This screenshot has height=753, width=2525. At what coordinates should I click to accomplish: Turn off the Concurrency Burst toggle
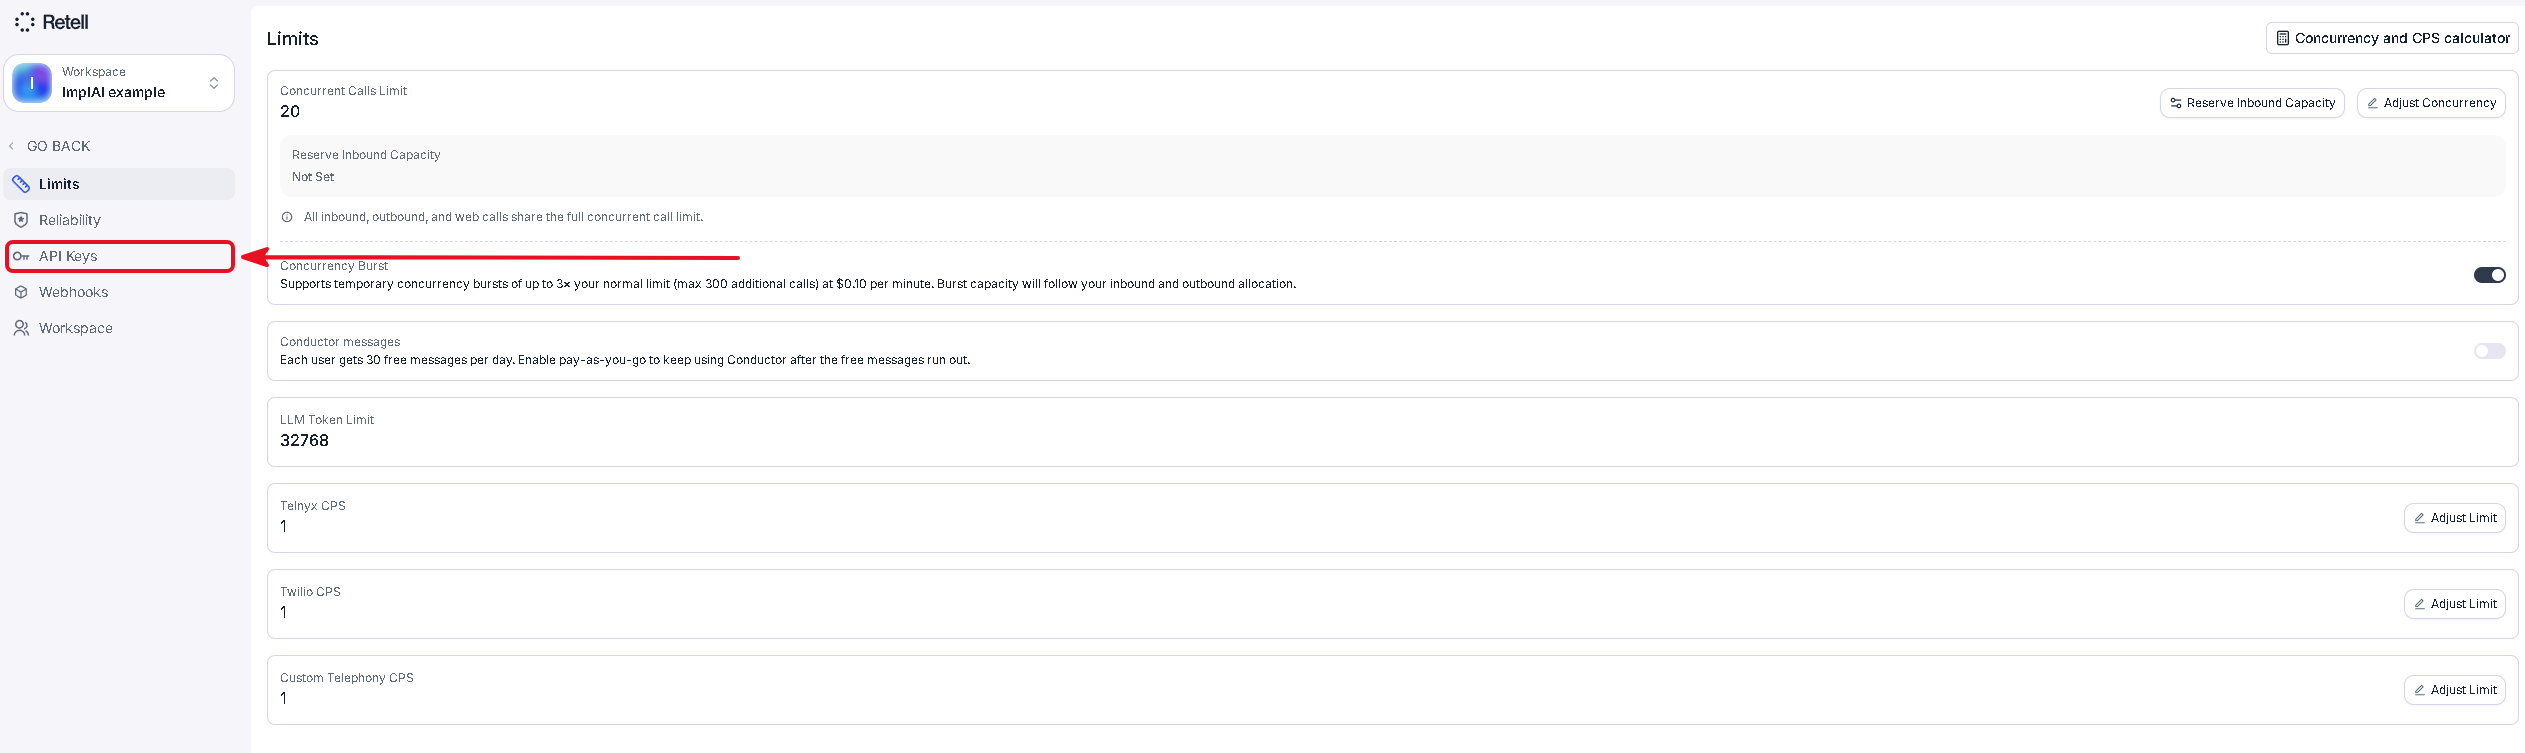[x=2489, y=275]
